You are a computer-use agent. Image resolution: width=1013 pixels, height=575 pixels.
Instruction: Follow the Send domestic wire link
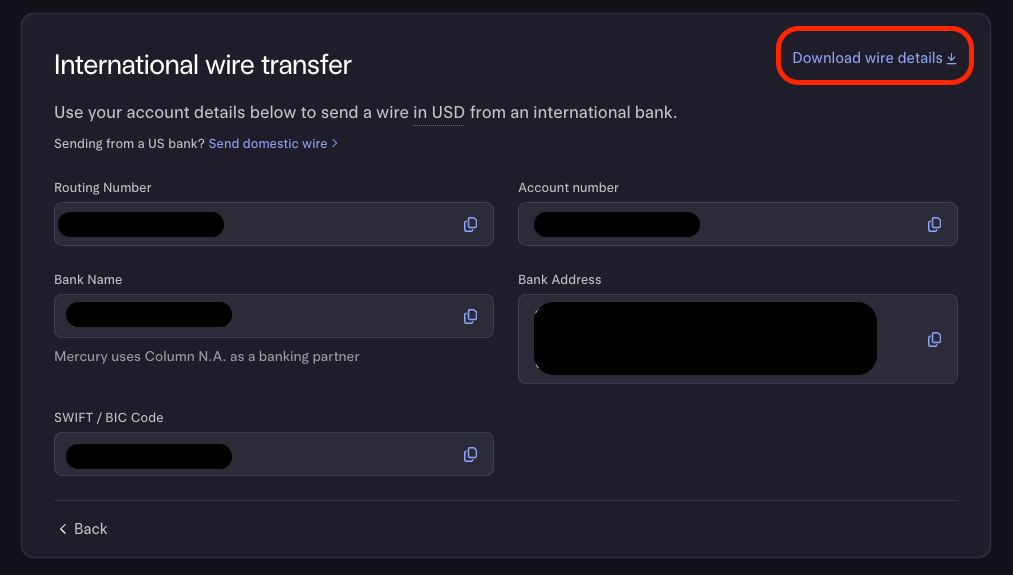click(268, 144)
